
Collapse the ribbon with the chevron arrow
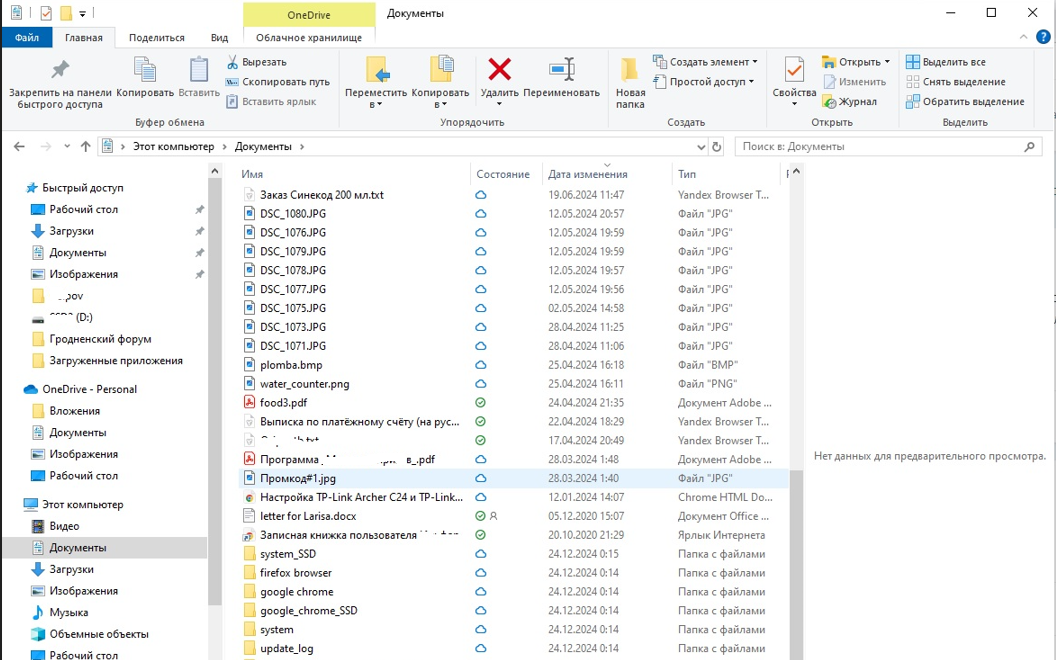[x=1023, y=37]
